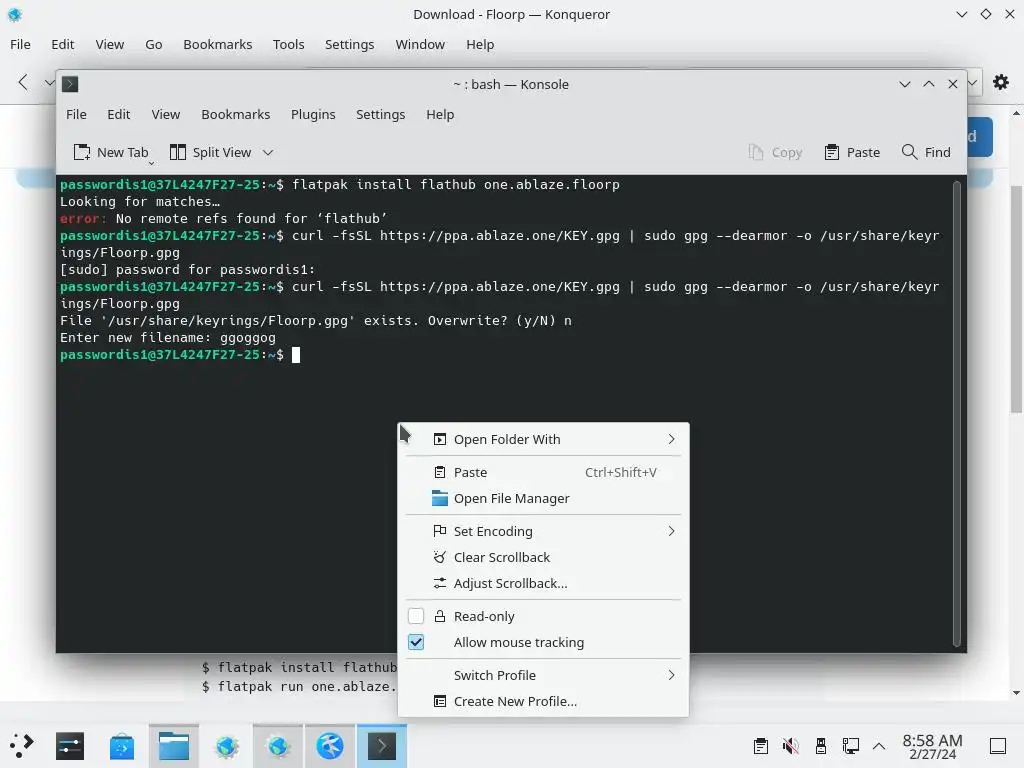Open a New Tab in Konsole
Screen dimensions: 1024x768
click(111, 152)
